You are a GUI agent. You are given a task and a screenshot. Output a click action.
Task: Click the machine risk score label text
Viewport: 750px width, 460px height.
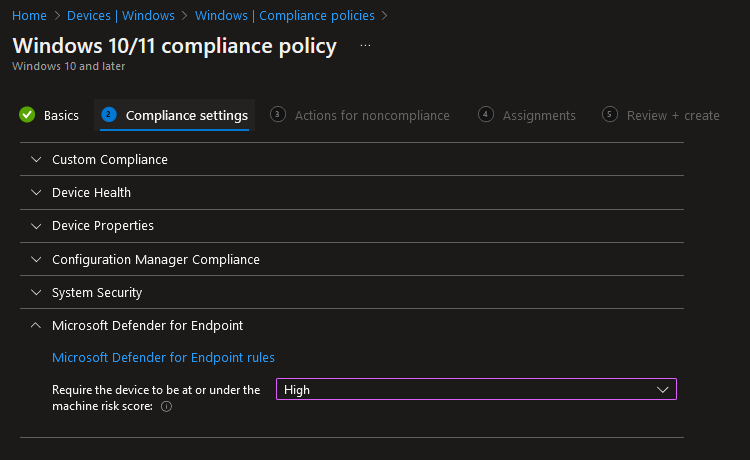tap(156, 398)
